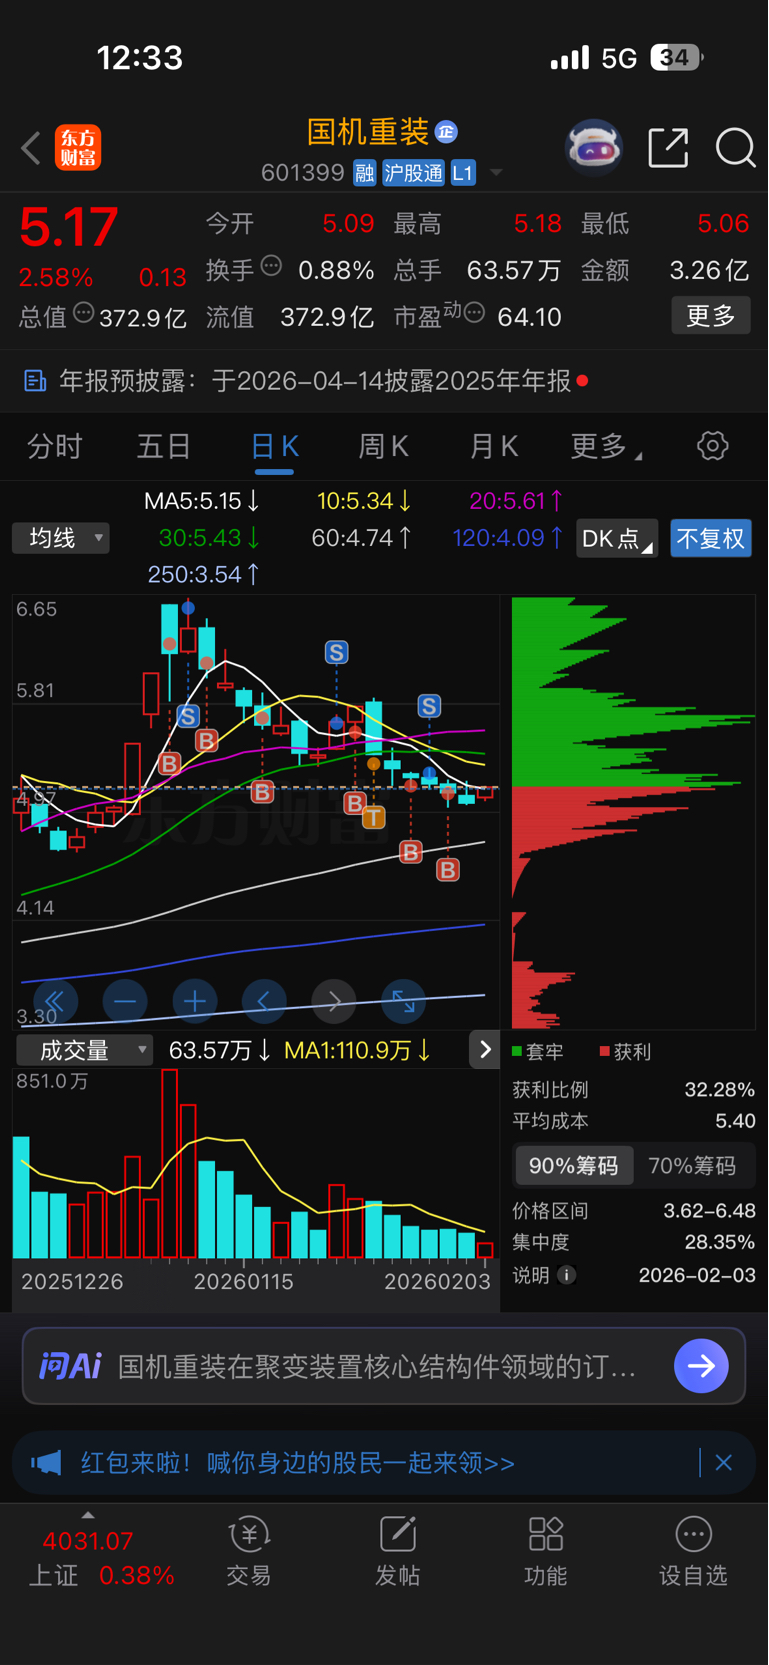Switch to the 五日 tab
The height and width of the screenshot is (1665, 769).
(164, 446)
